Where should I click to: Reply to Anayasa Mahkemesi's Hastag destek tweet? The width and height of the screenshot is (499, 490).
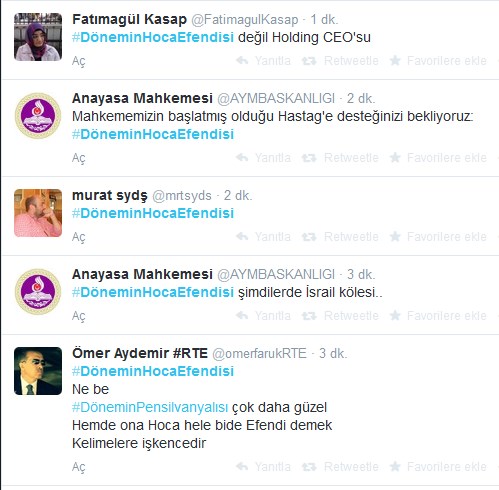click(x=263, y=157)
